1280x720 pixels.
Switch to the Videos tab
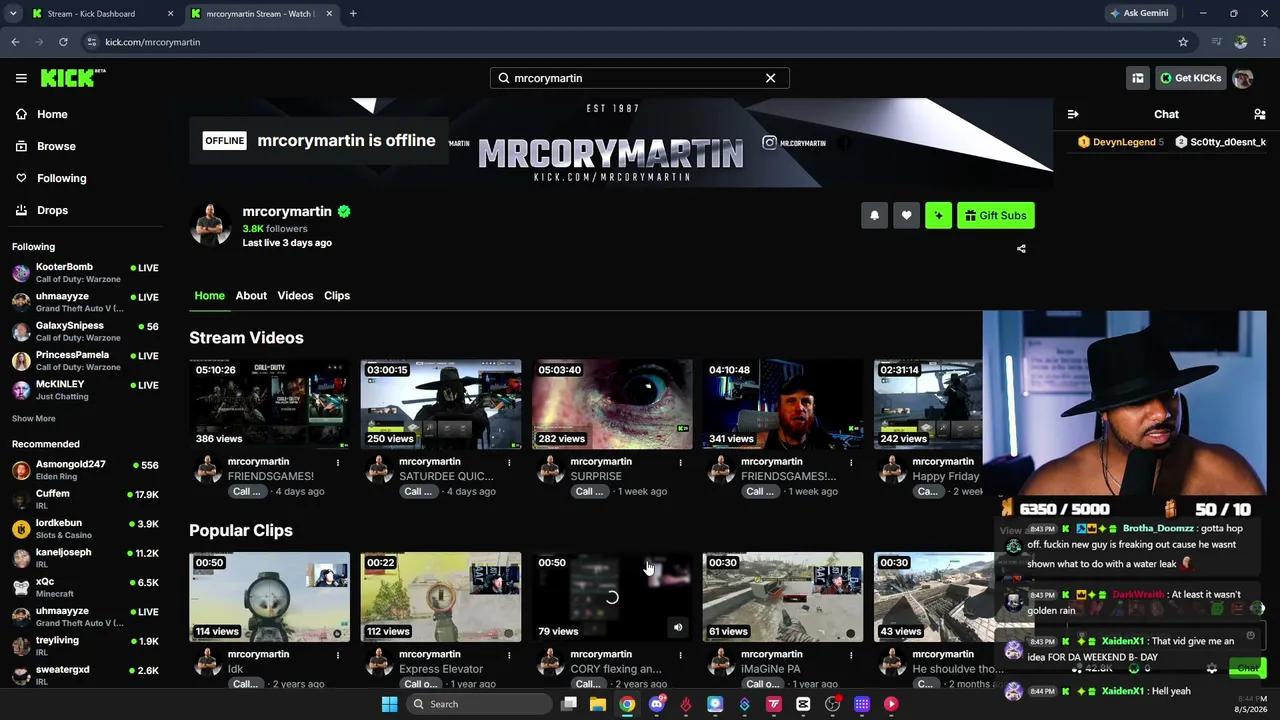point(295,296)
